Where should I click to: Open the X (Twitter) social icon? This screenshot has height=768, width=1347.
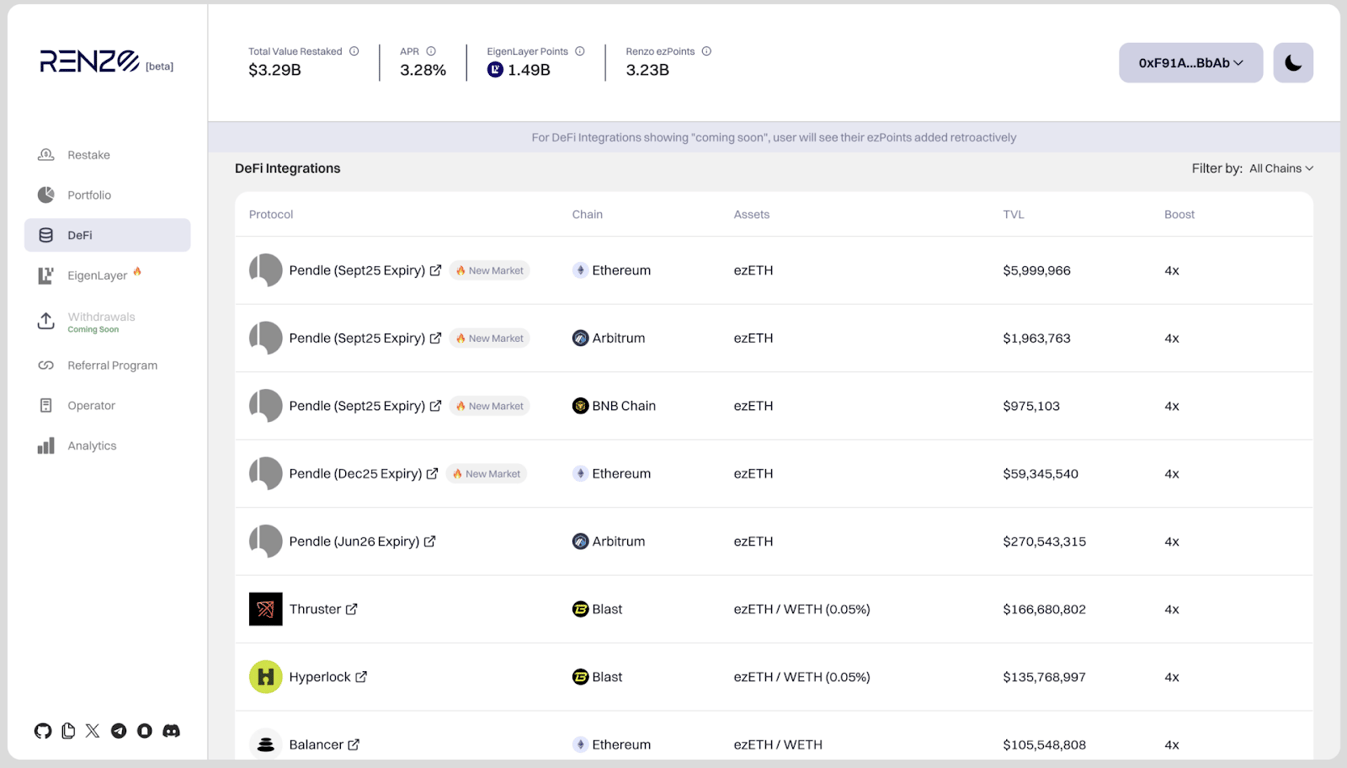click(93, 731)
